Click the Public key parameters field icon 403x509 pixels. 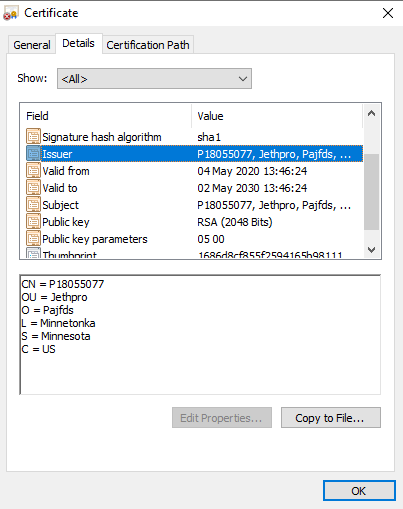[33, 239]
